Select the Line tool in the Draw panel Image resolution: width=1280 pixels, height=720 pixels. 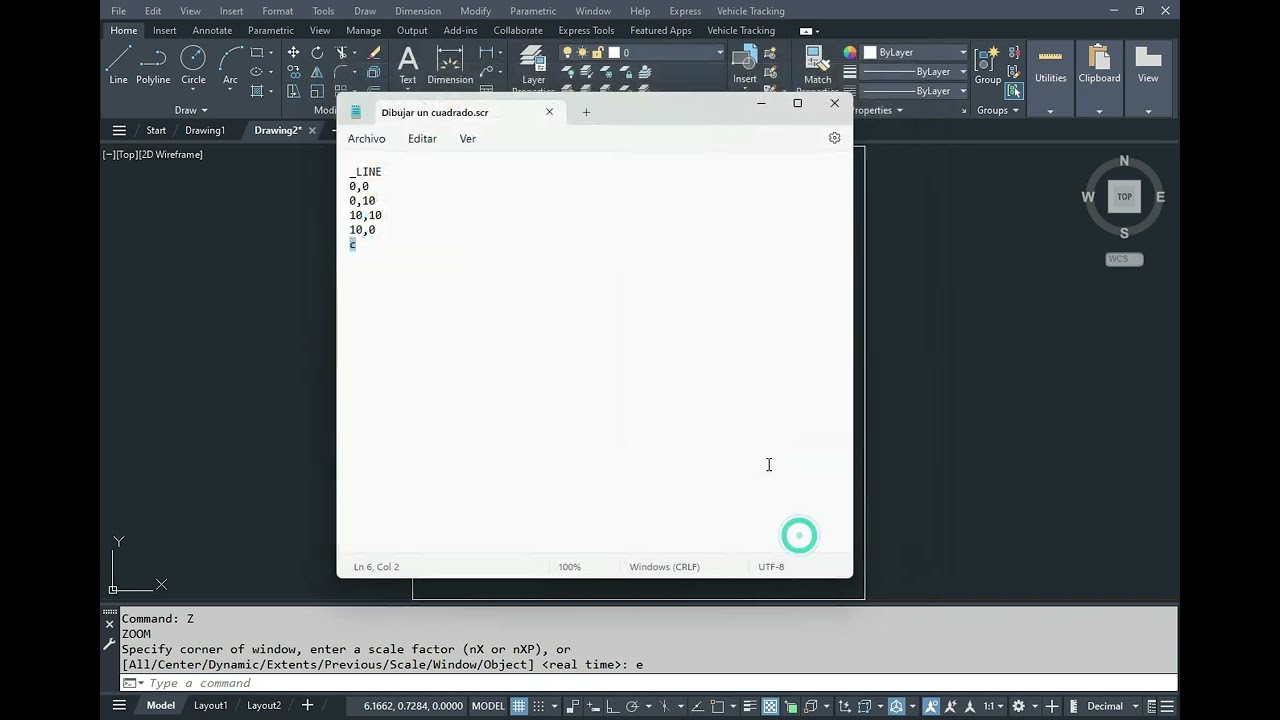[119, 64]
